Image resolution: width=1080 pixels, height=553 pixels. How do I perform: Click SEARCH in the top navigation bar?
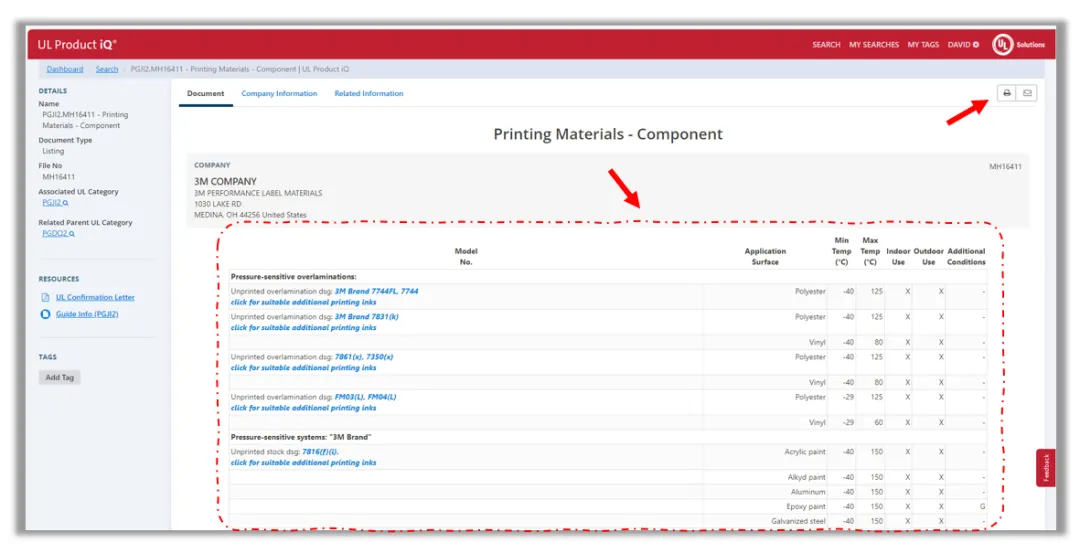click(x=826, y=45)
